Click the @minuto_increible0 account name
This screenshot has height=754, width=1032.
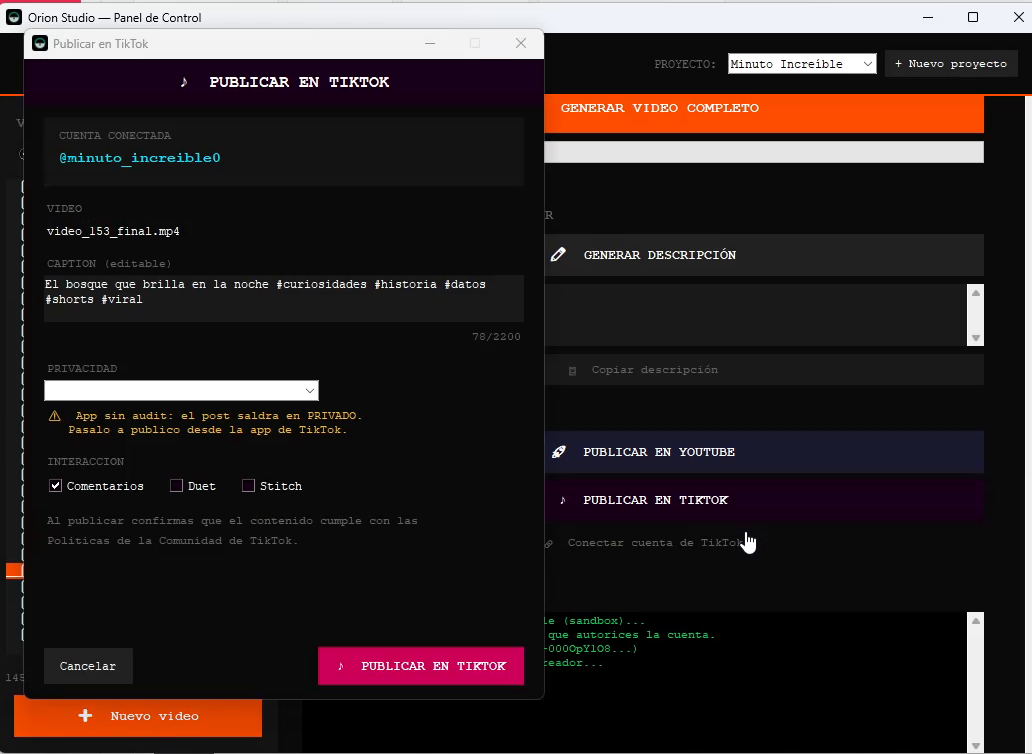click(140, 158)
